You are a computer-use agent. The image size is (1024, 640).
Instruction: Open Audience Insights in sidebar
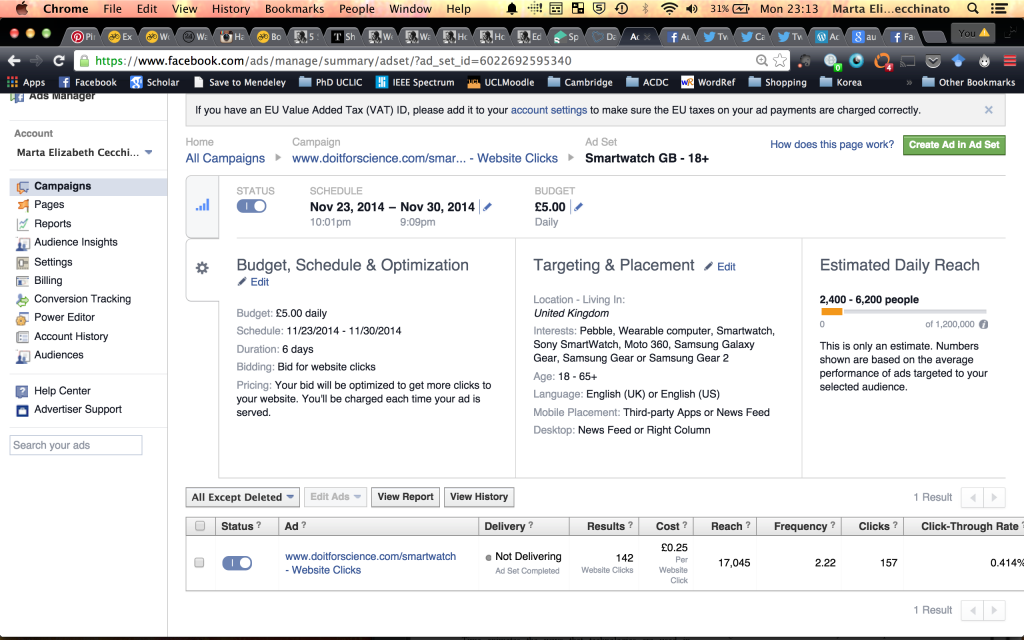[75, 242]
